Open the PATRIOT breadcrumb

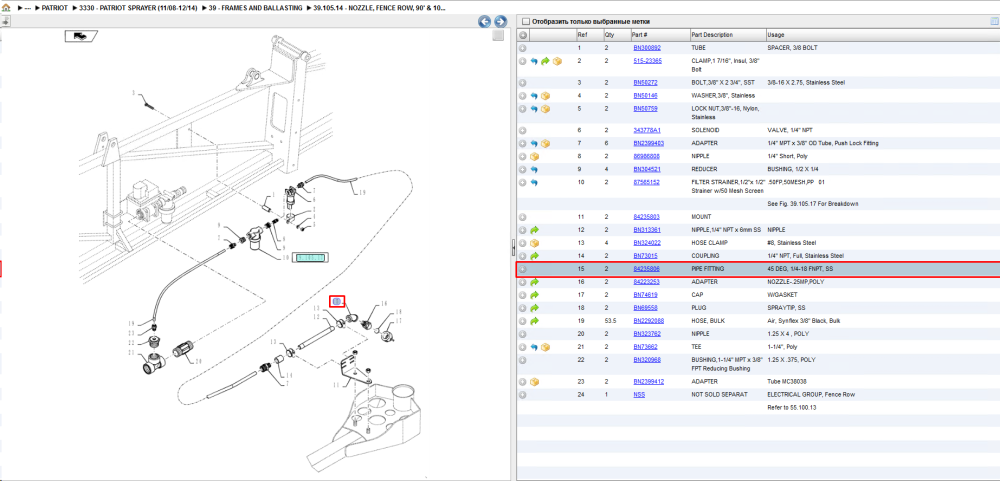(x=54, y=8)
